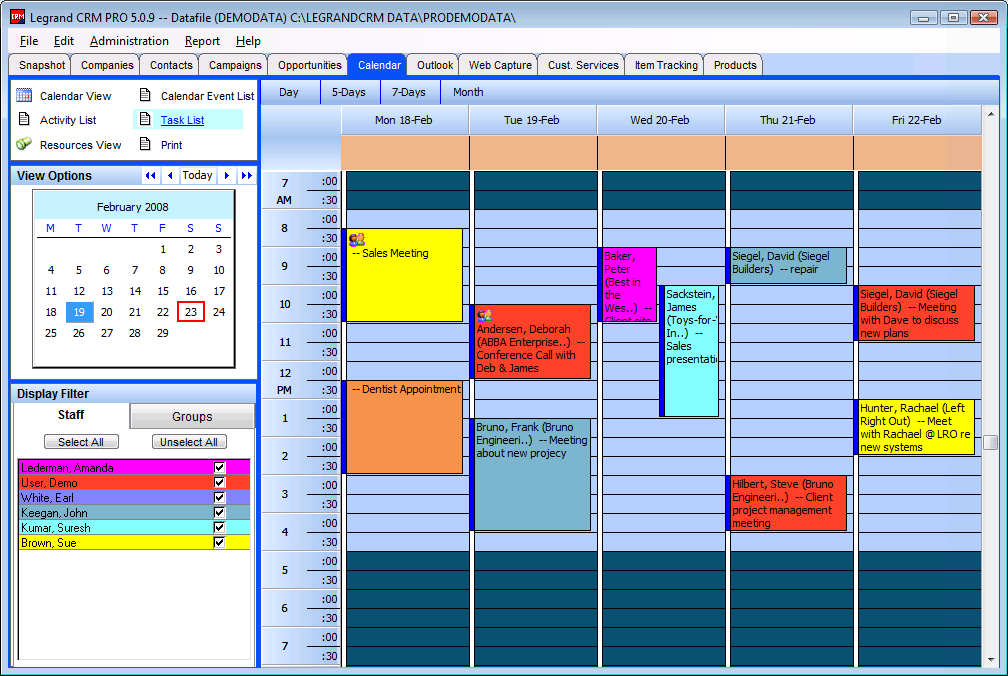The height and width of the screenshot is (676, 1008).
Task: Open the Item Tracking tab
Action: [x=666, y=65]
